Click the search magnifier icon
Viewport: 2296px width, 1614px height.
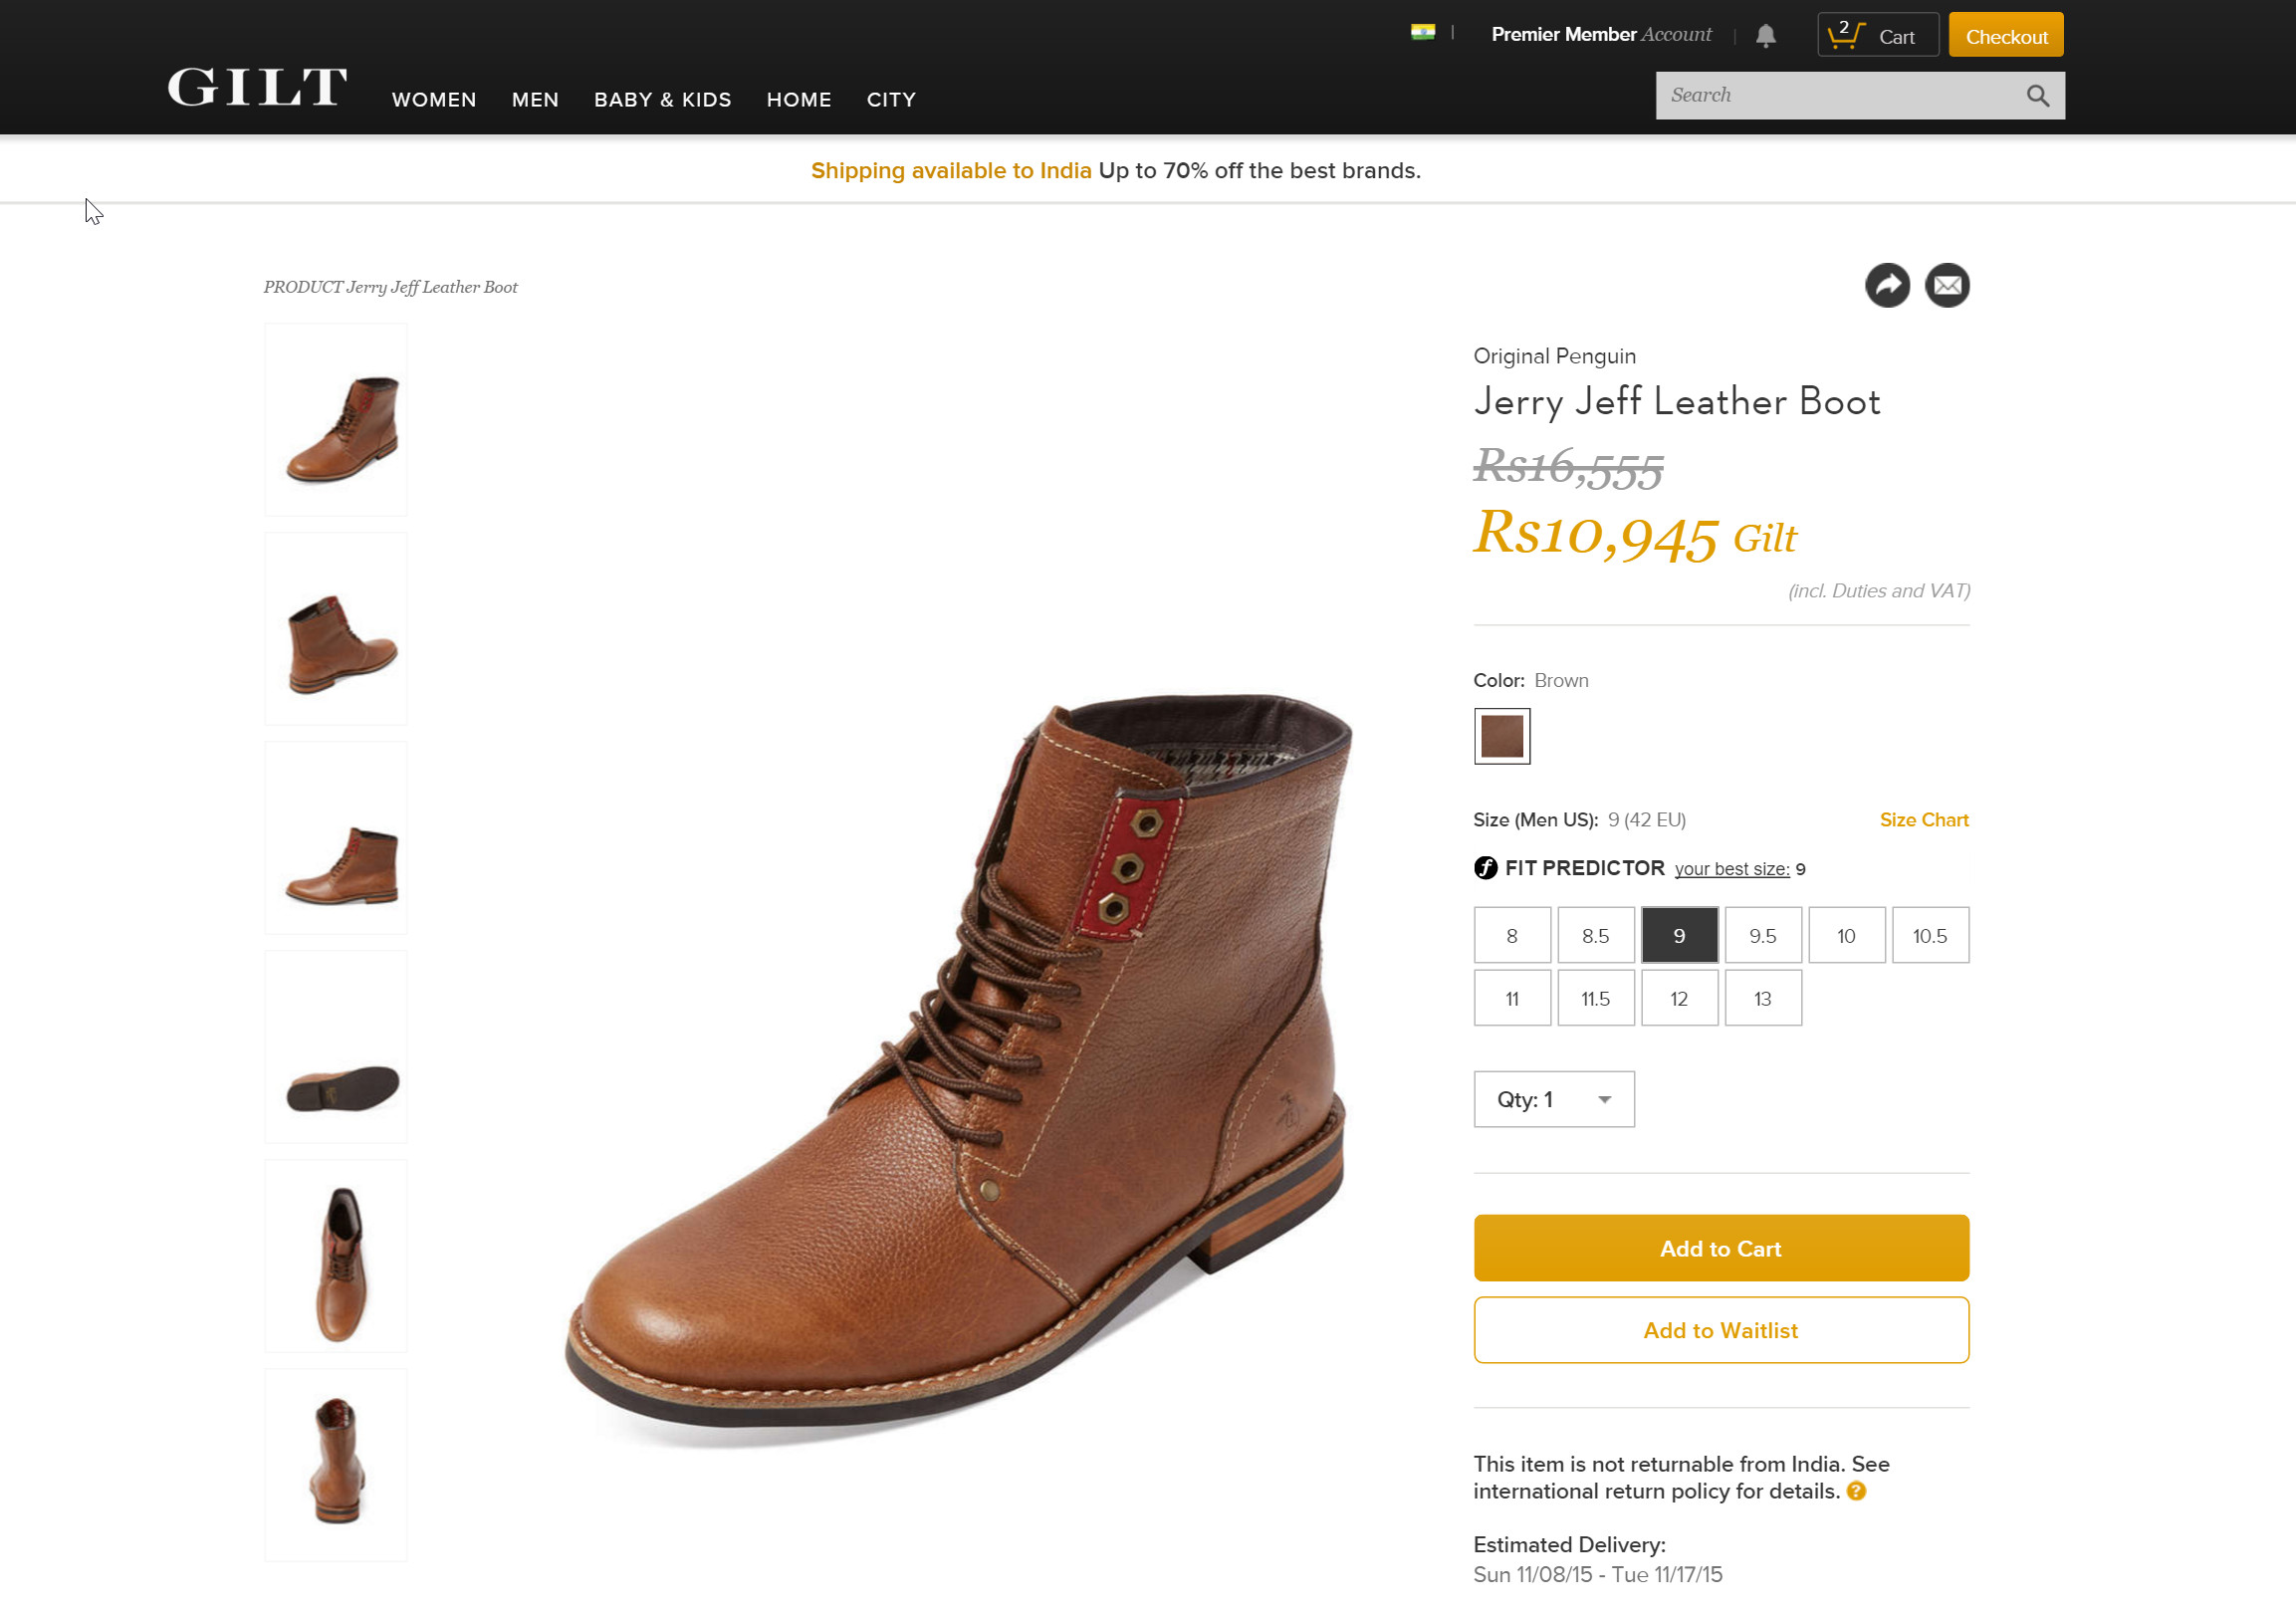coord(2037,95)
